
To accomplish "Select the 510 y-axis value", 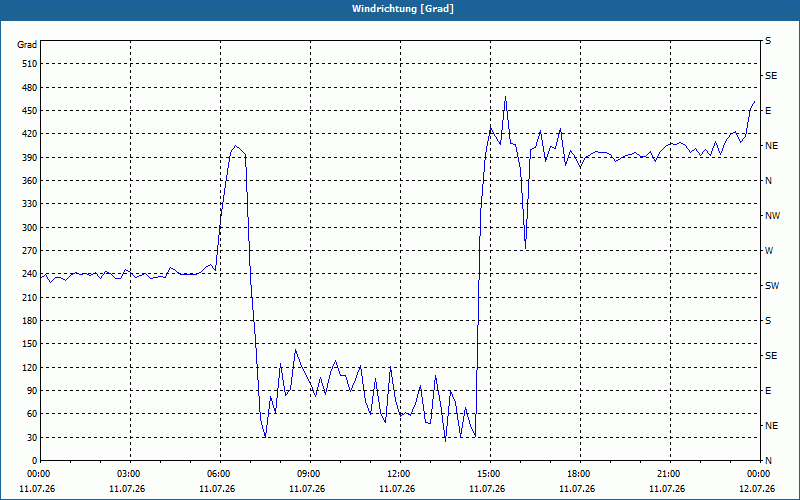I will [x=30, y=64].
